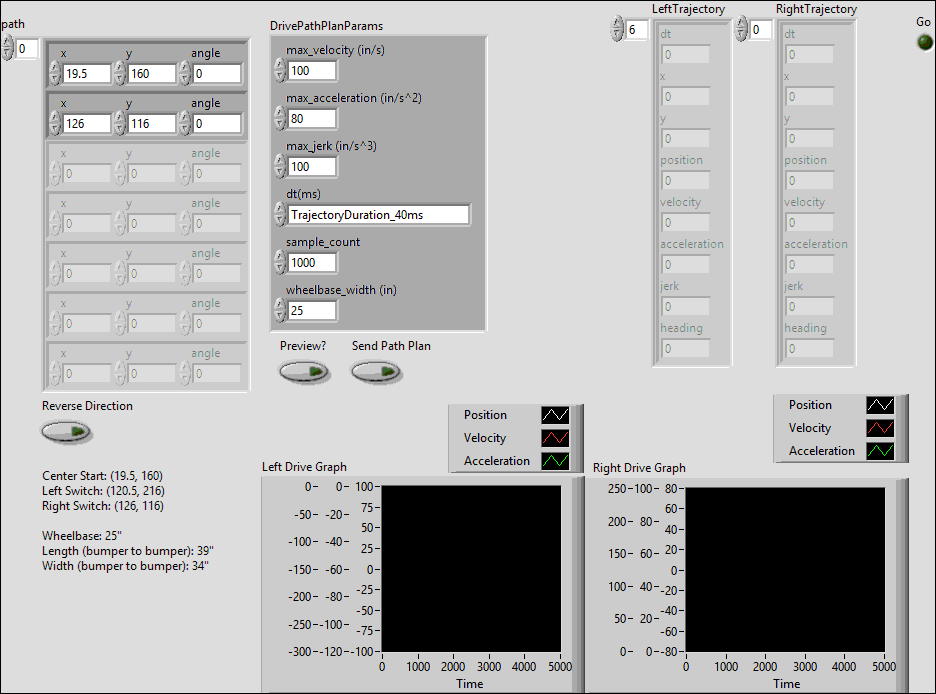Click the path array index stepper
Screen dimensions: 936x694
tap(8, 48)
